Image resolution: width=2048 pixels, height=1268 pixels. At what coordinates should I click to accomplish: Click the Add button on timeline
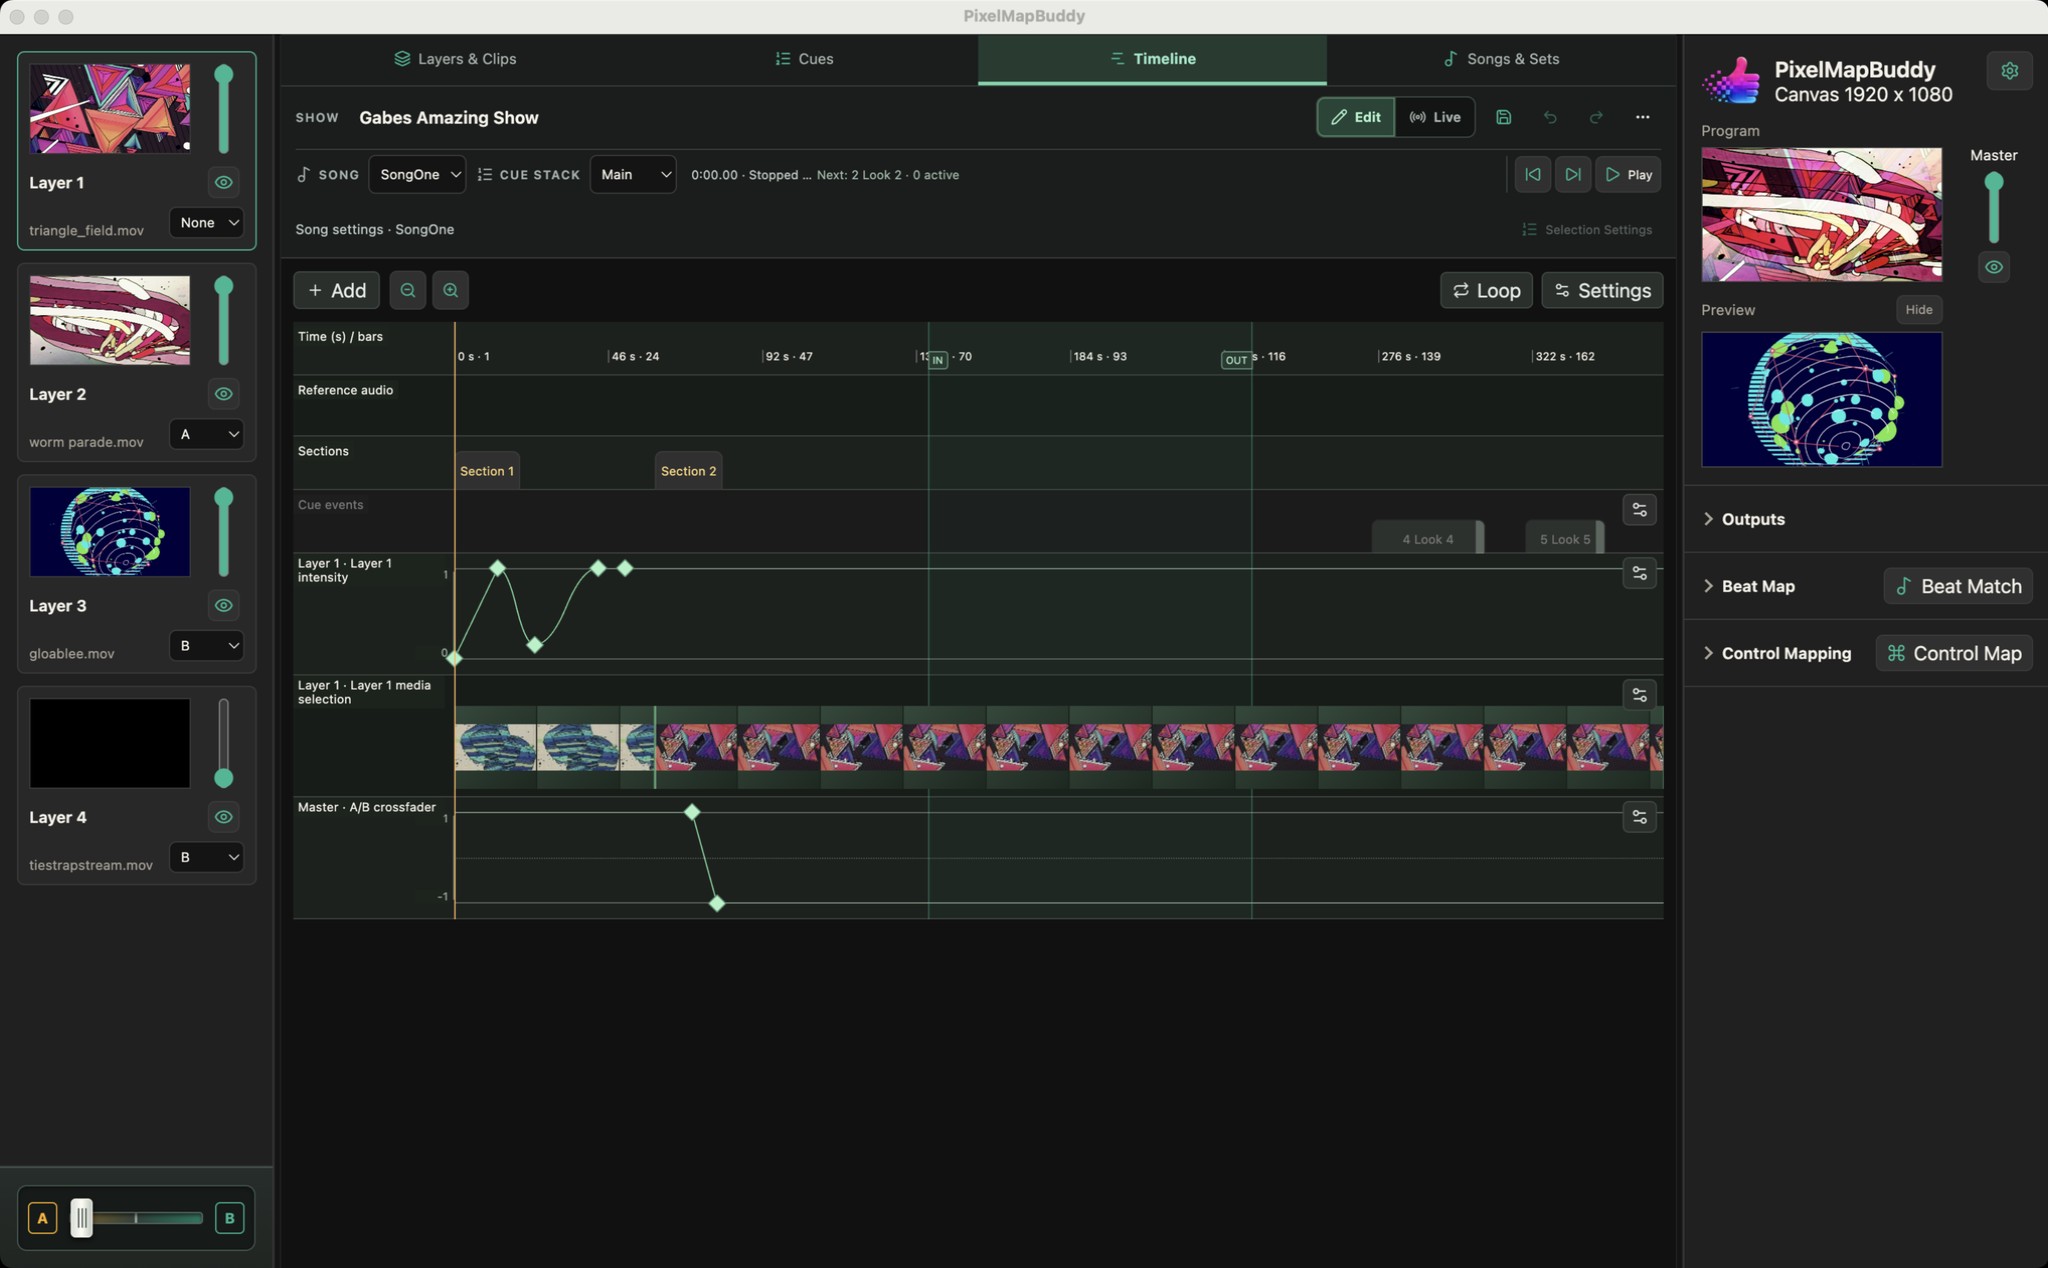pos(336,290)
